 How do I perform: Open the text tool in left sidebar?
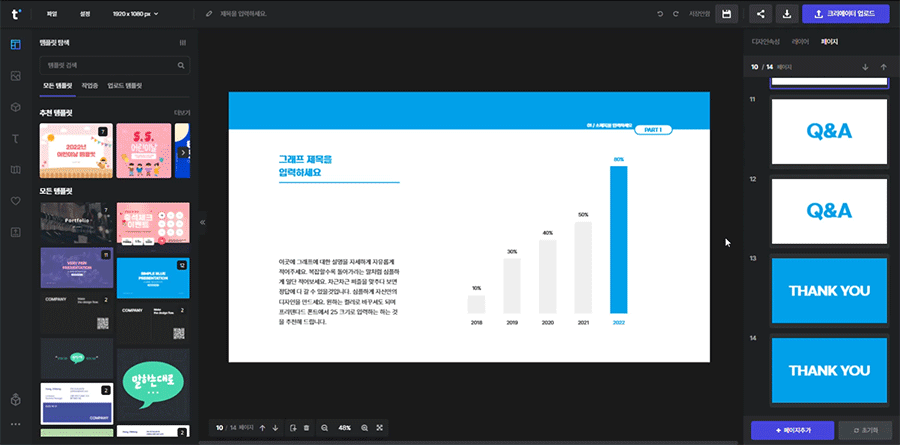[15, 138]
